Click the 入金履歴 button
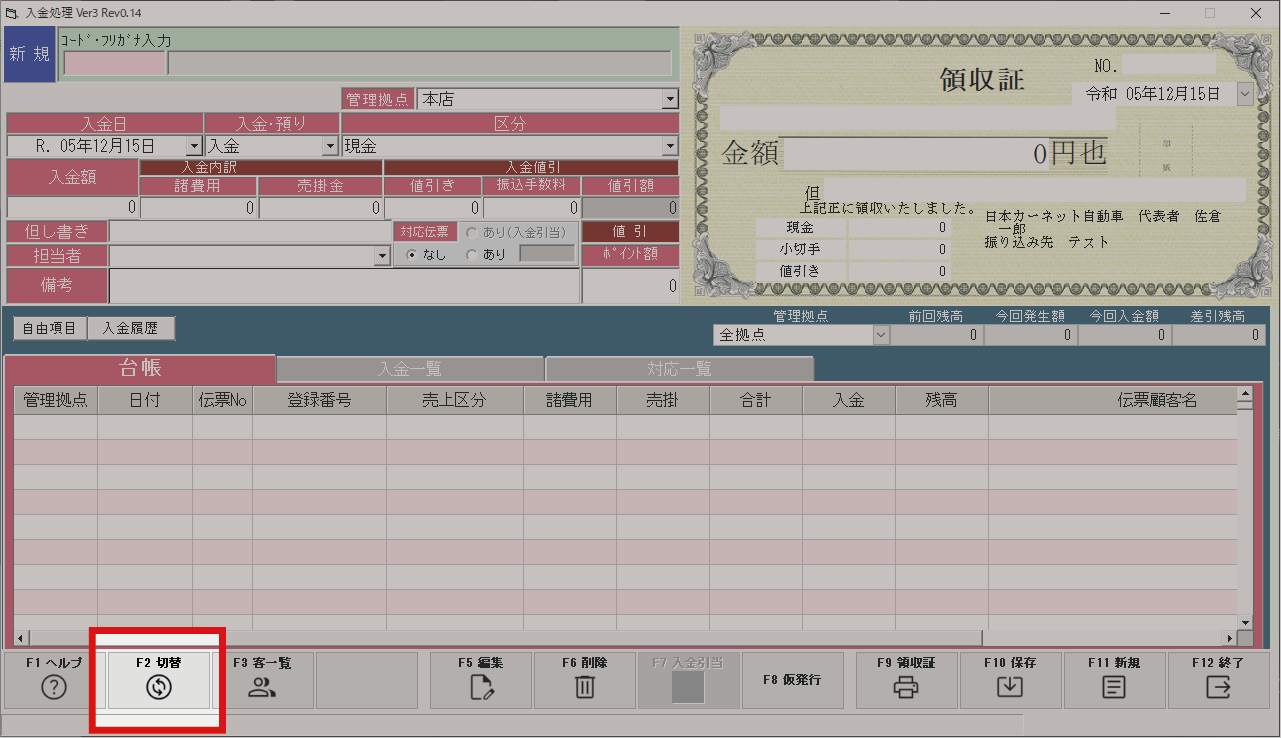The width and height of the screenshot is (1281, 738). 131,328
